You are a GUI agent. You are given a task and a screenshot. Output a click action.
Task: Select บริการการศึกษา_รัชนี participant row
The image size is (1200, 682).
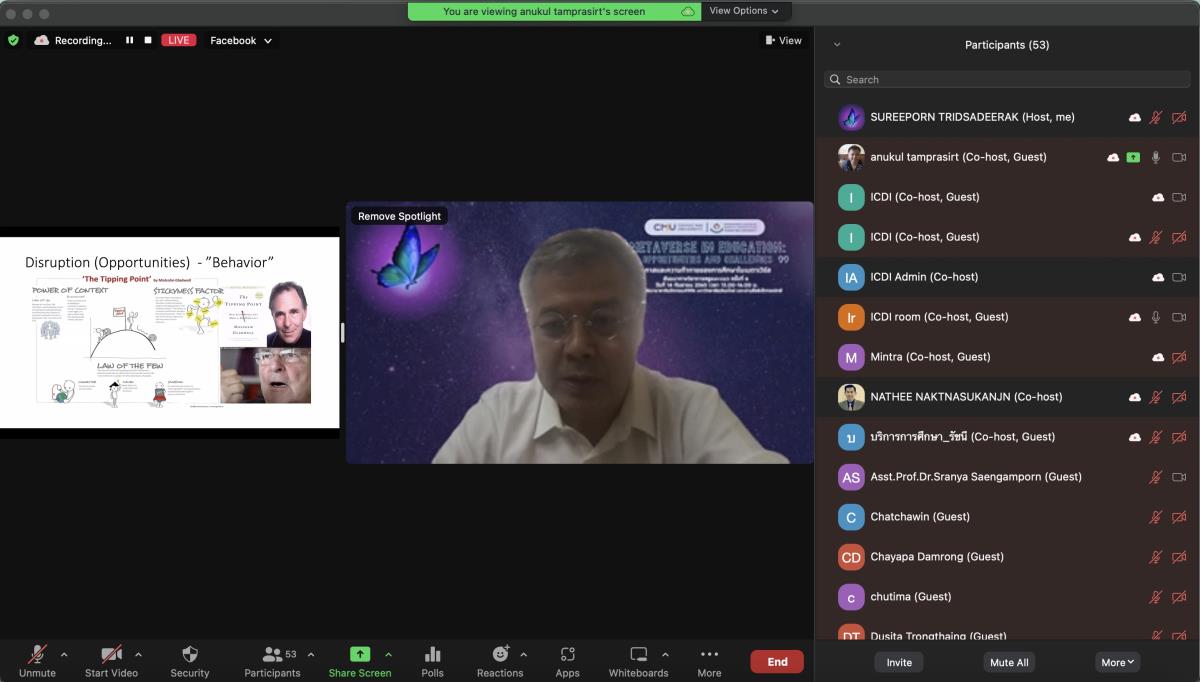coord(1007,437)
